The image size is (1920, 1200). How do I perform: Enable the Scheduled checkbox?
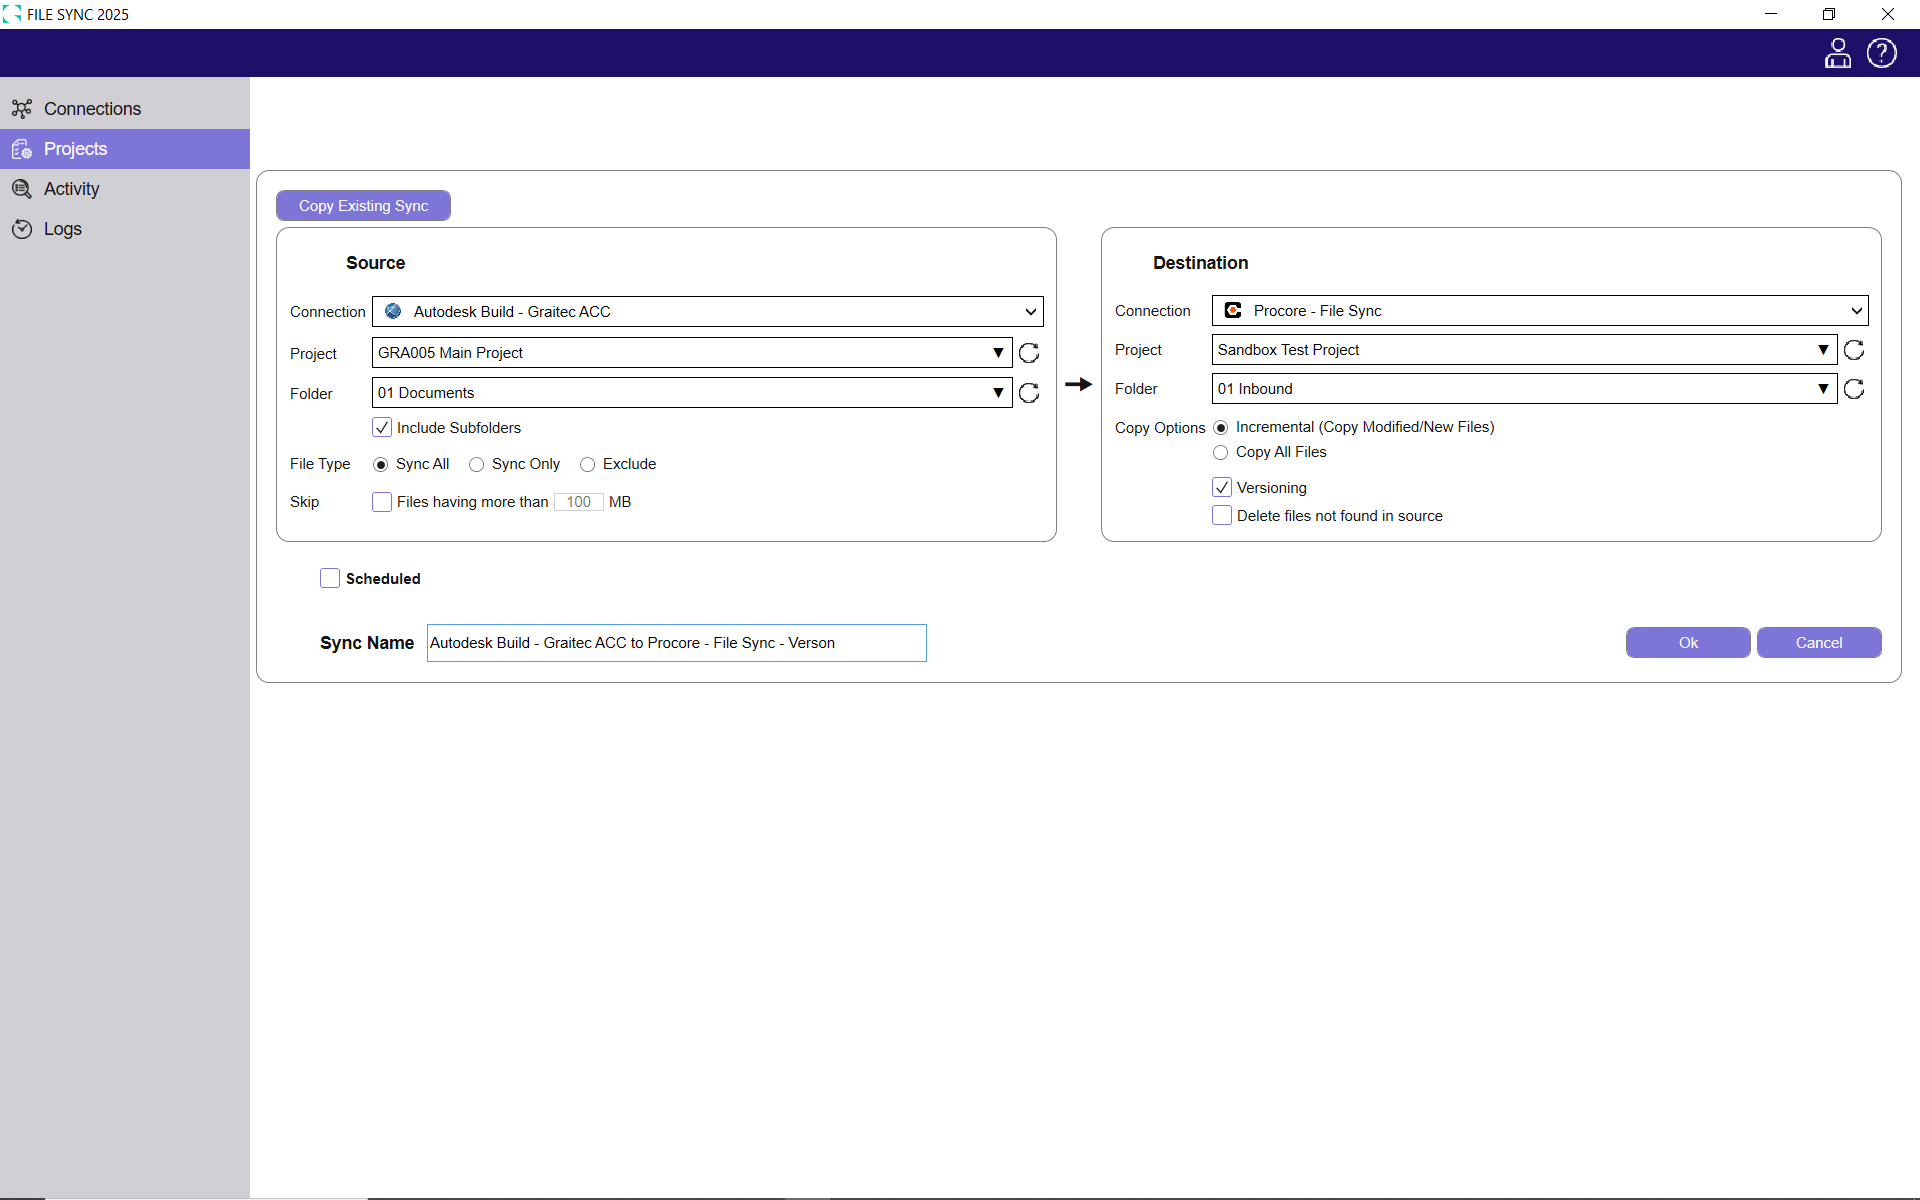[x=330, y=578]
